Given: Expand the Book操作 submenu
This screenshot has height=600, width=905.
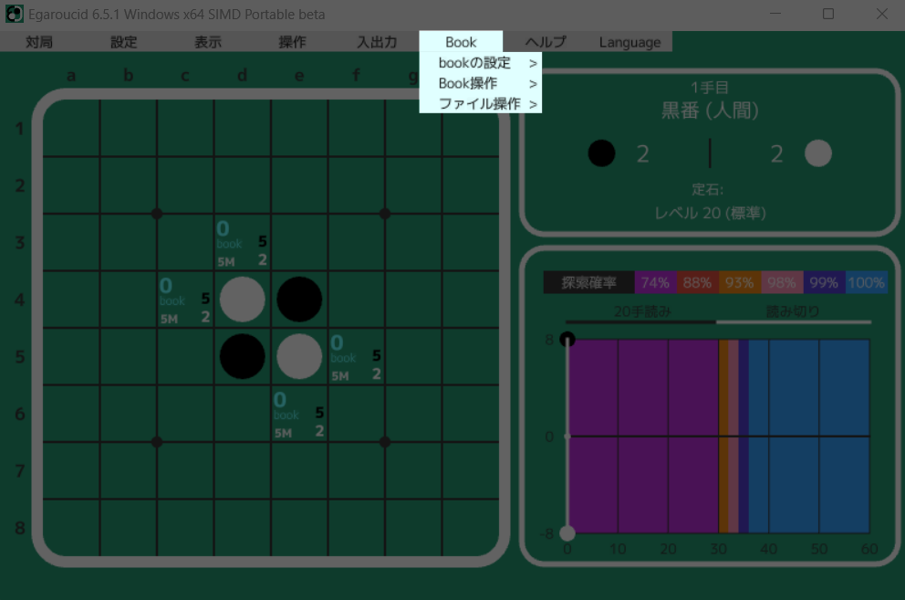Looking at the screenshot, I should pyautogui.click(x=480, y=83).
